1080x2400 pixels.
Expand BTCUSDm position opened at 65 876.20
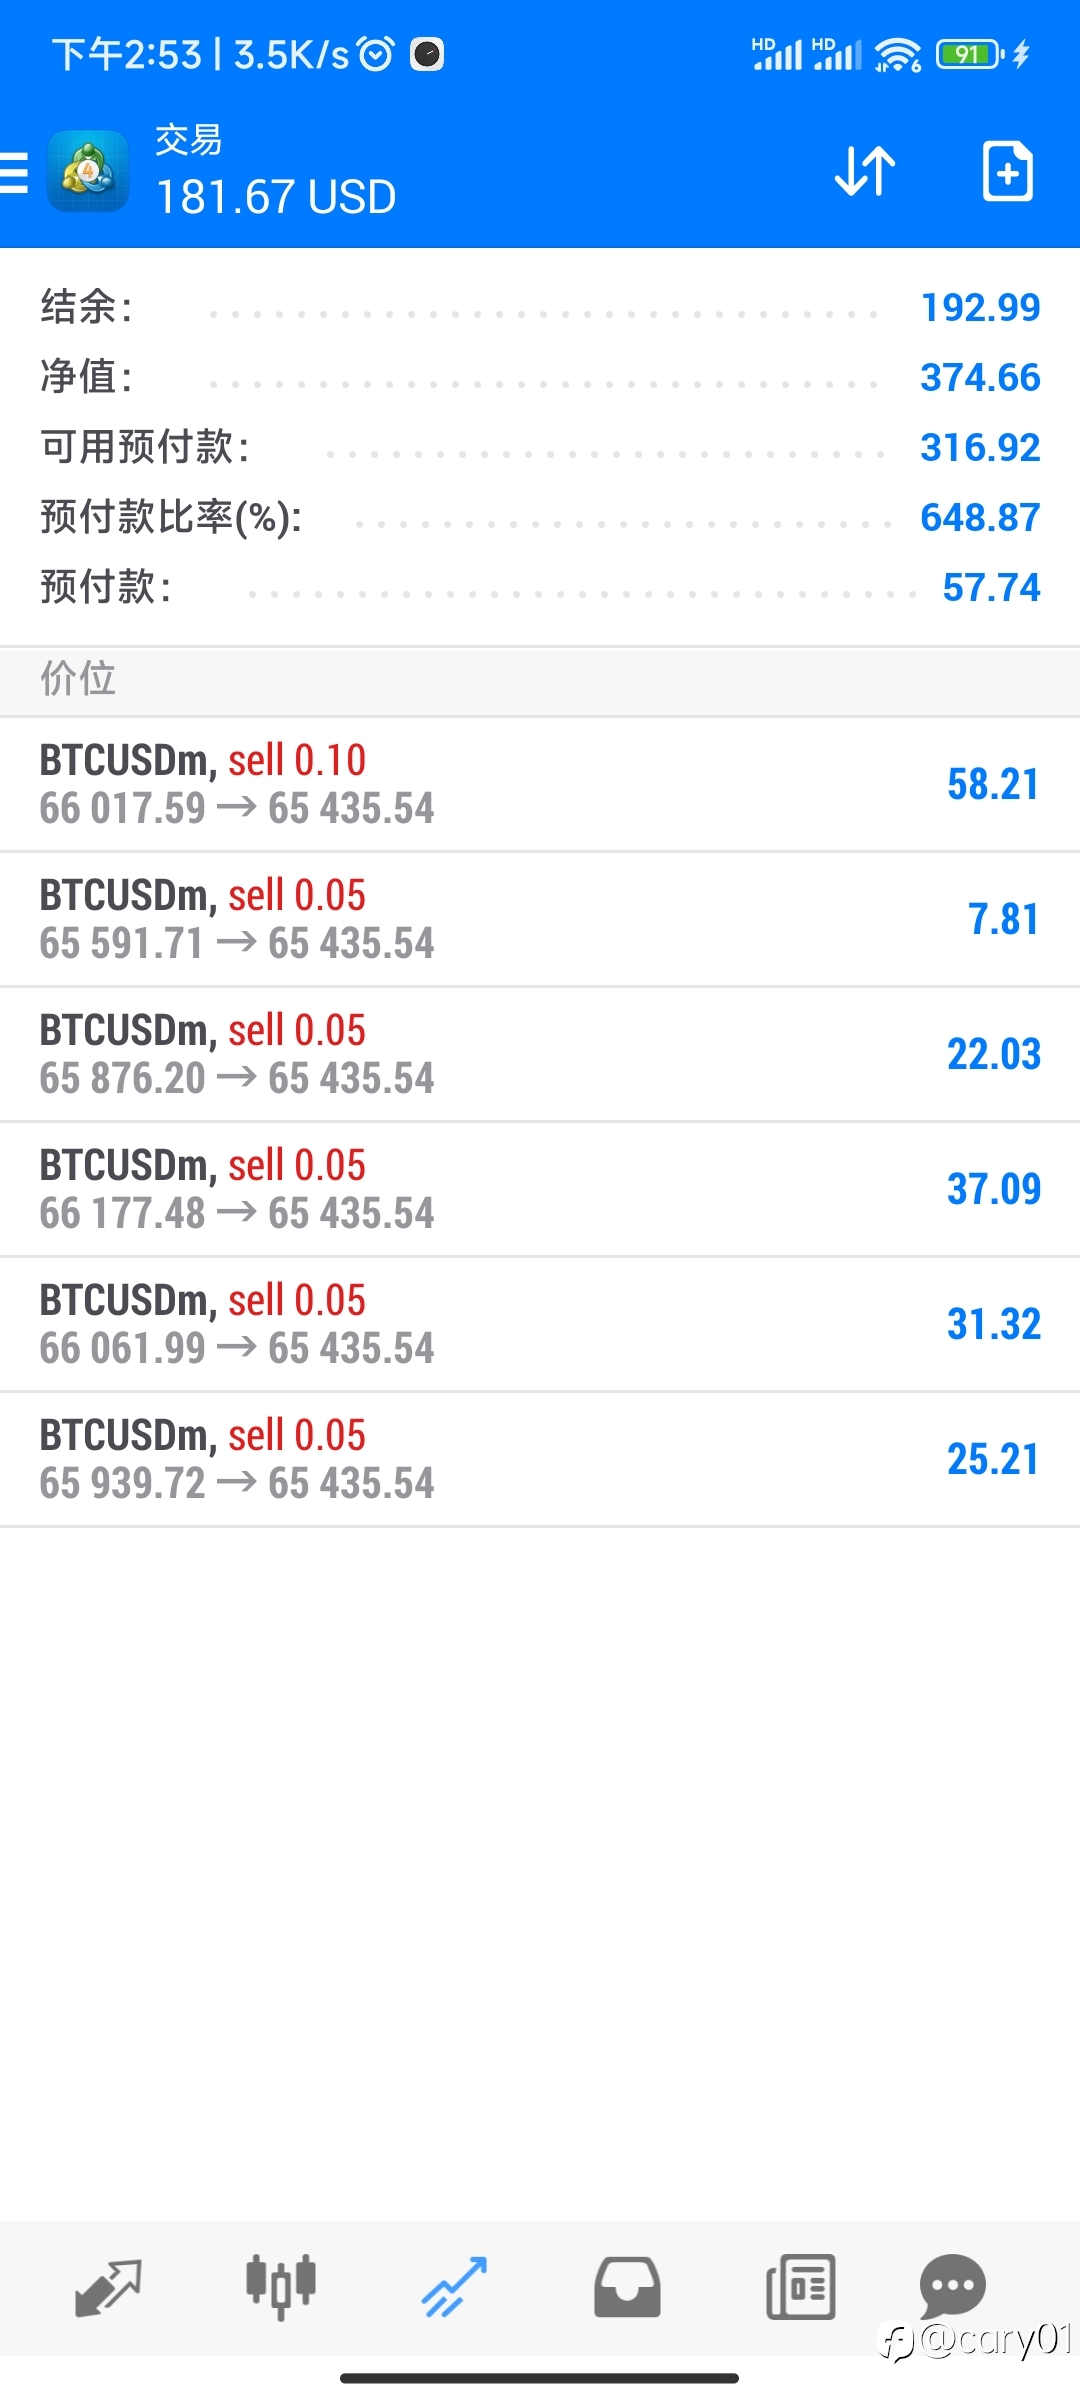pos(540,1055)
